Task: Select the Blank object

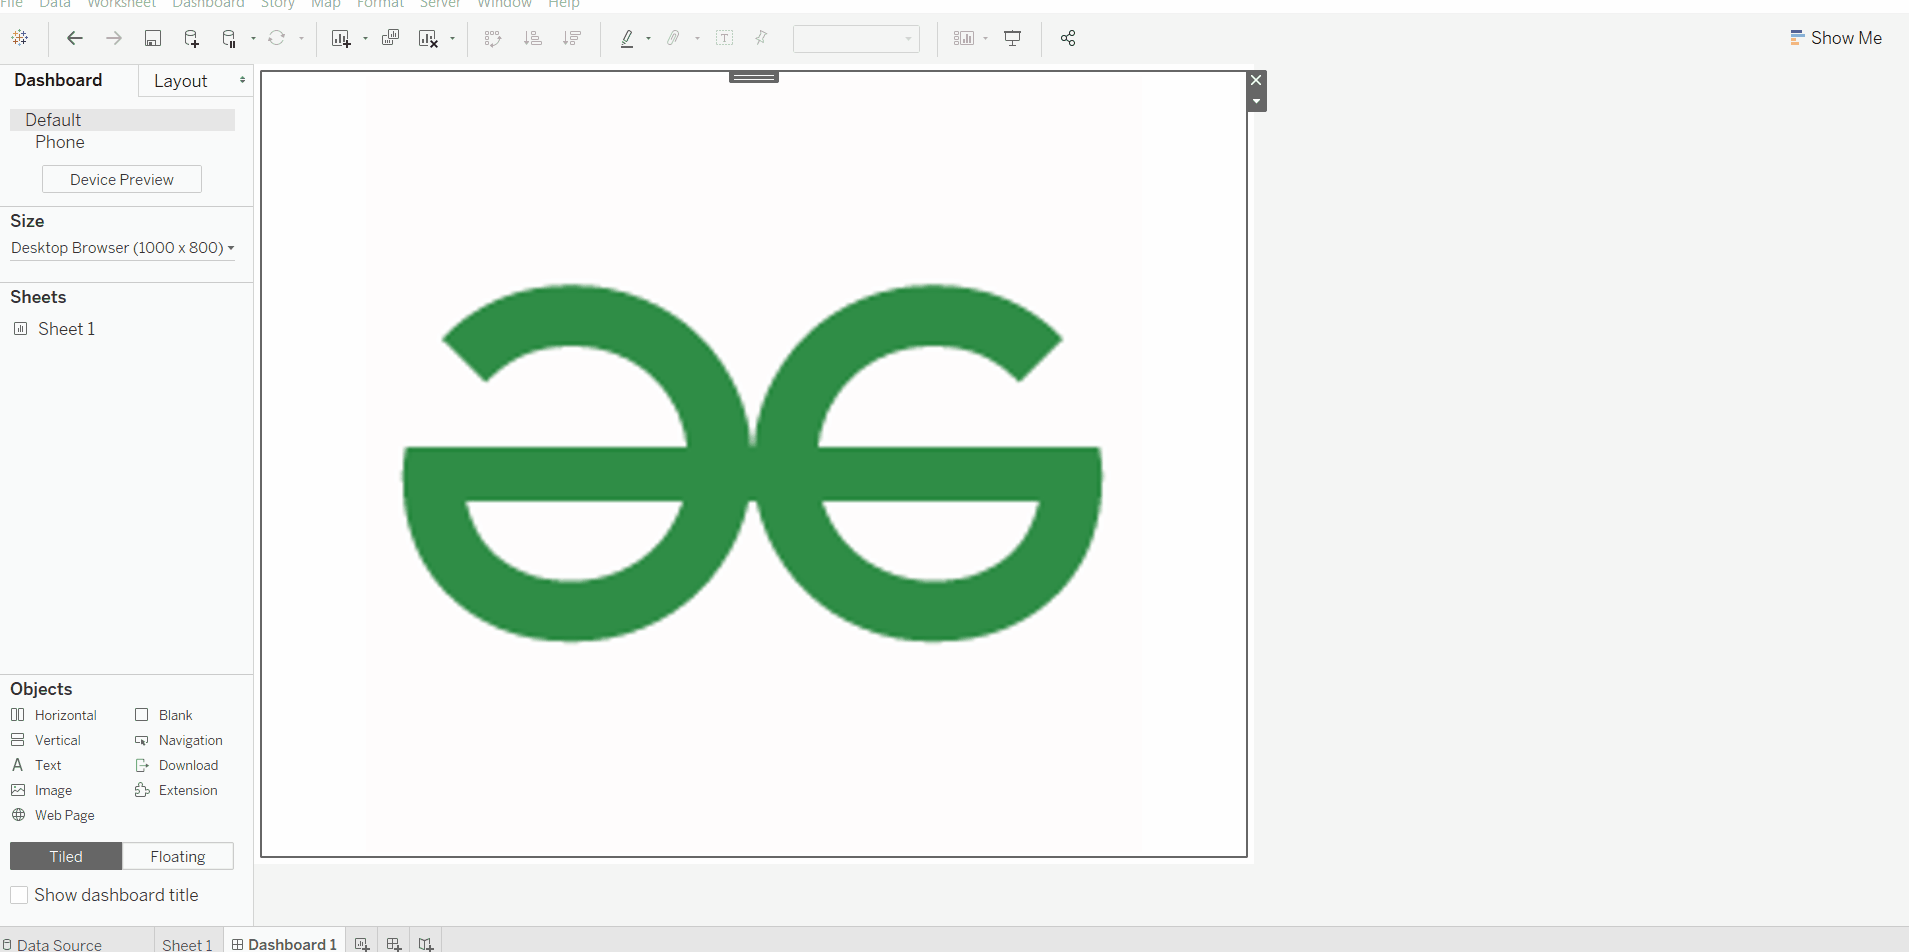Action: click(164, 715)
